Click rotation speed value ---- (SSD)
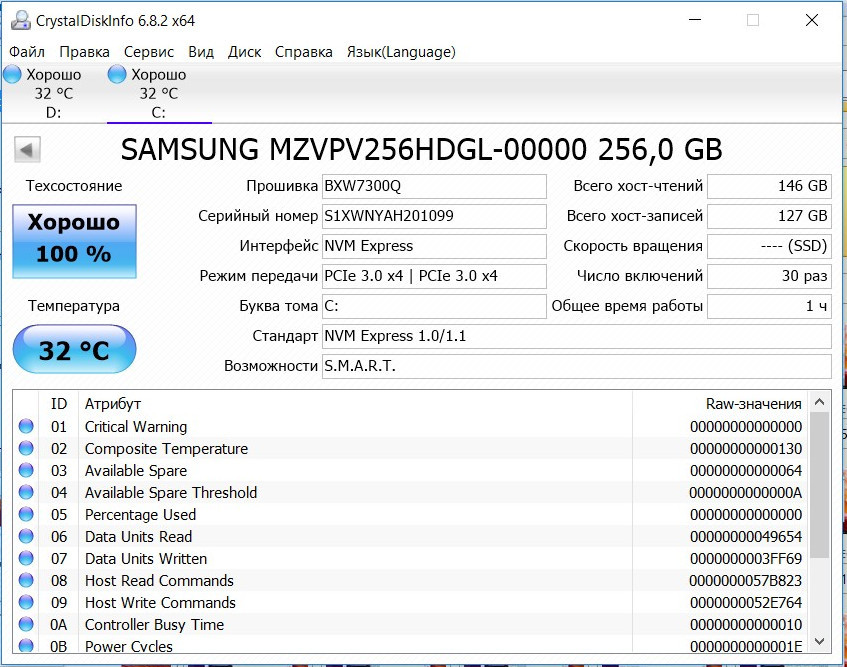 (769, 246)
